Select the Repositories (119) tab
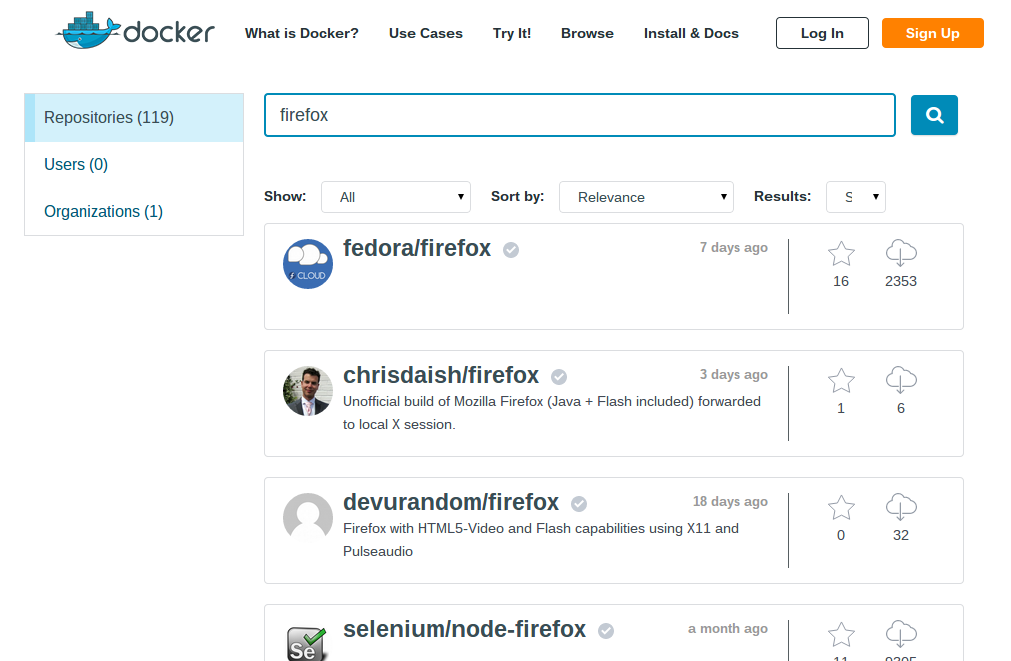 [x=134, y=117]
